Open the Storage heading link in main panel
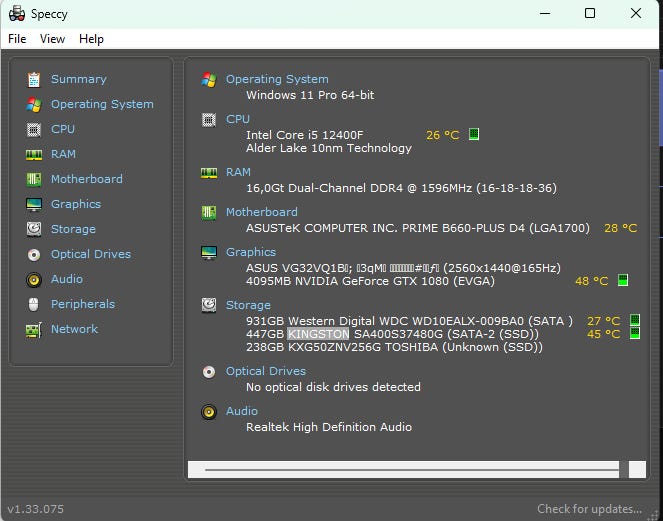The width and height of the screenshot is (663, 521). point(248,305)
